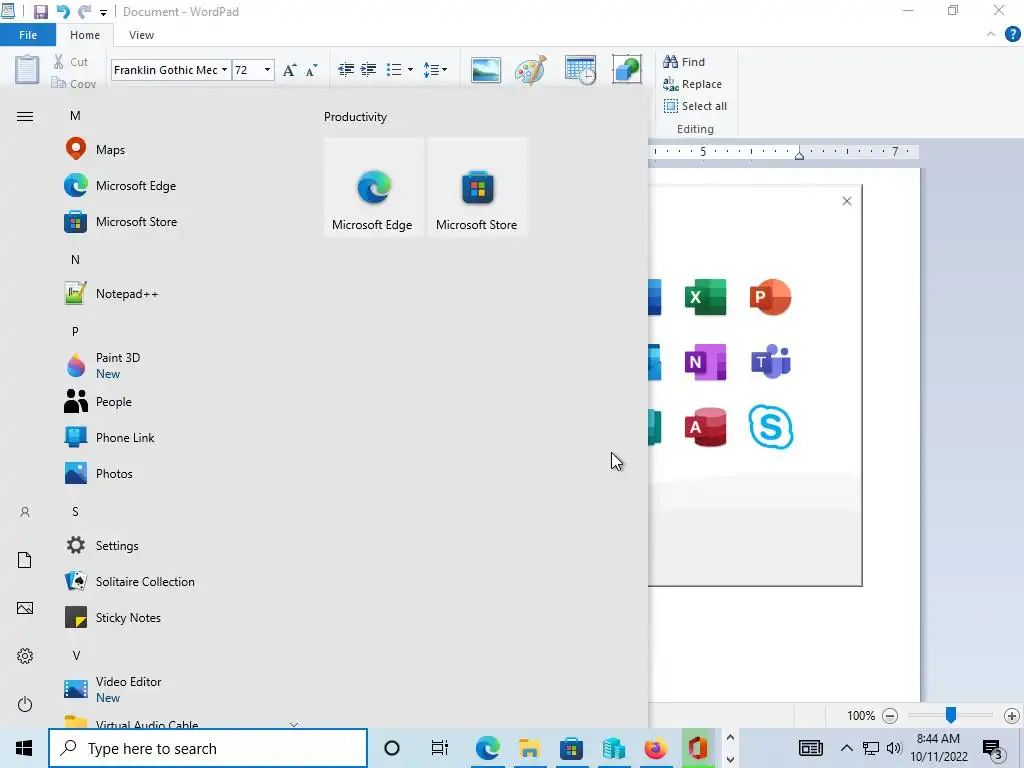Insert a Paint drawing in WordPad

coord(530,70)
